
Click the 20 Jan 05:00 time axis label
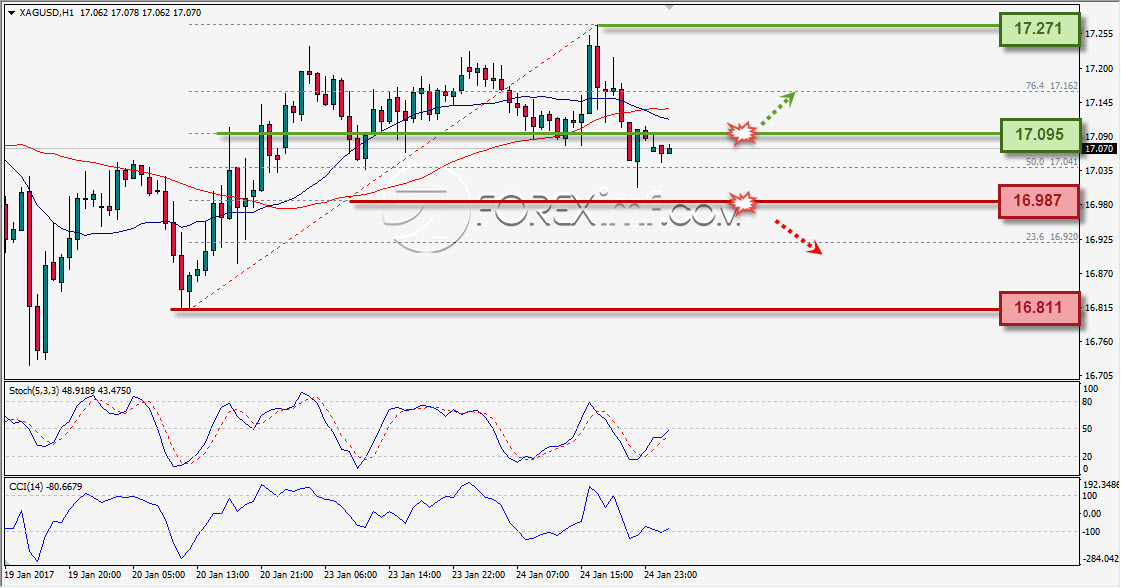pos(159,574)
